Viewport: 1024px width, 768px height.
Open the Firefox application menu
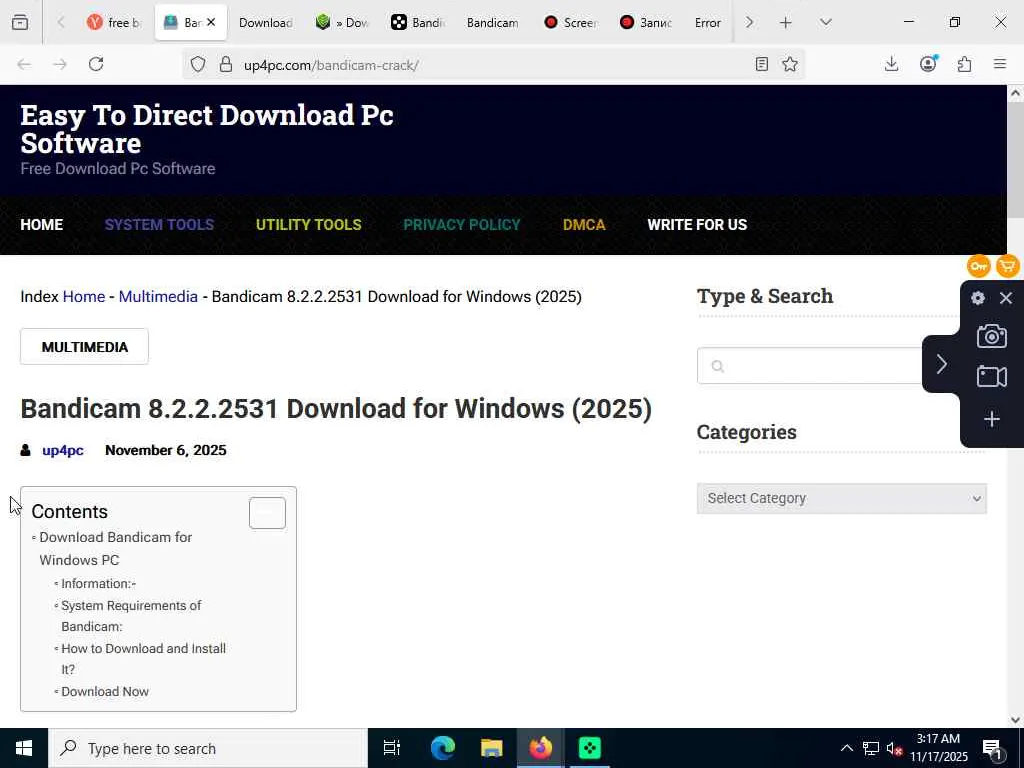[x=1000, y=64]
